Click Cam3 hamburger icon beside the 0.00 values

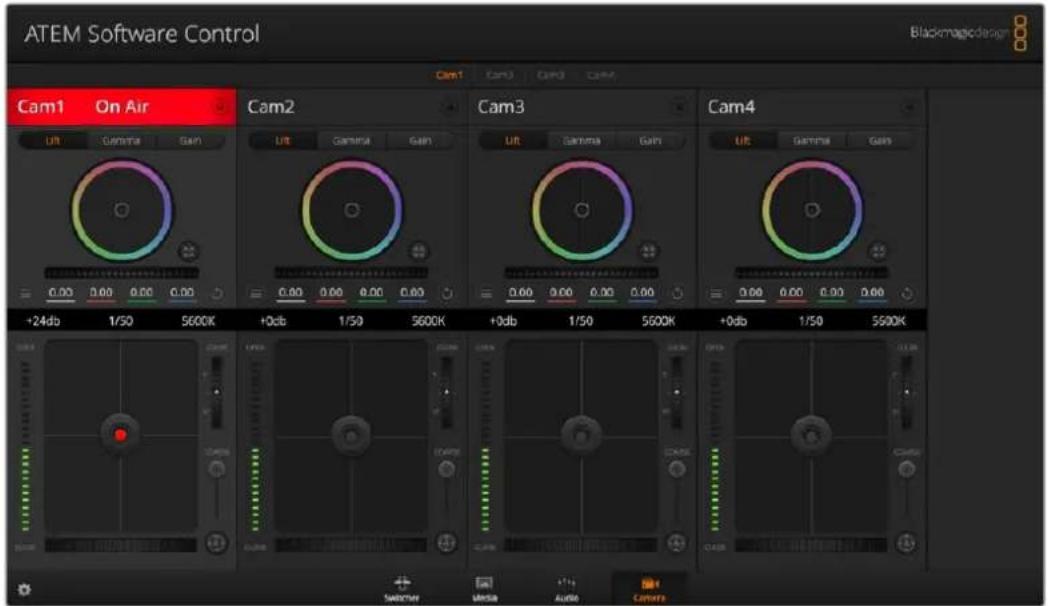coord(486,293)
